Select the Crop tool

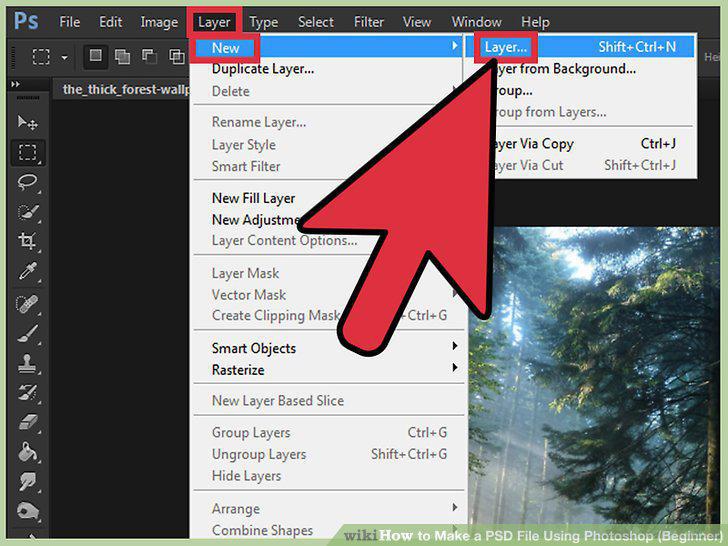[x=27, y=241]
